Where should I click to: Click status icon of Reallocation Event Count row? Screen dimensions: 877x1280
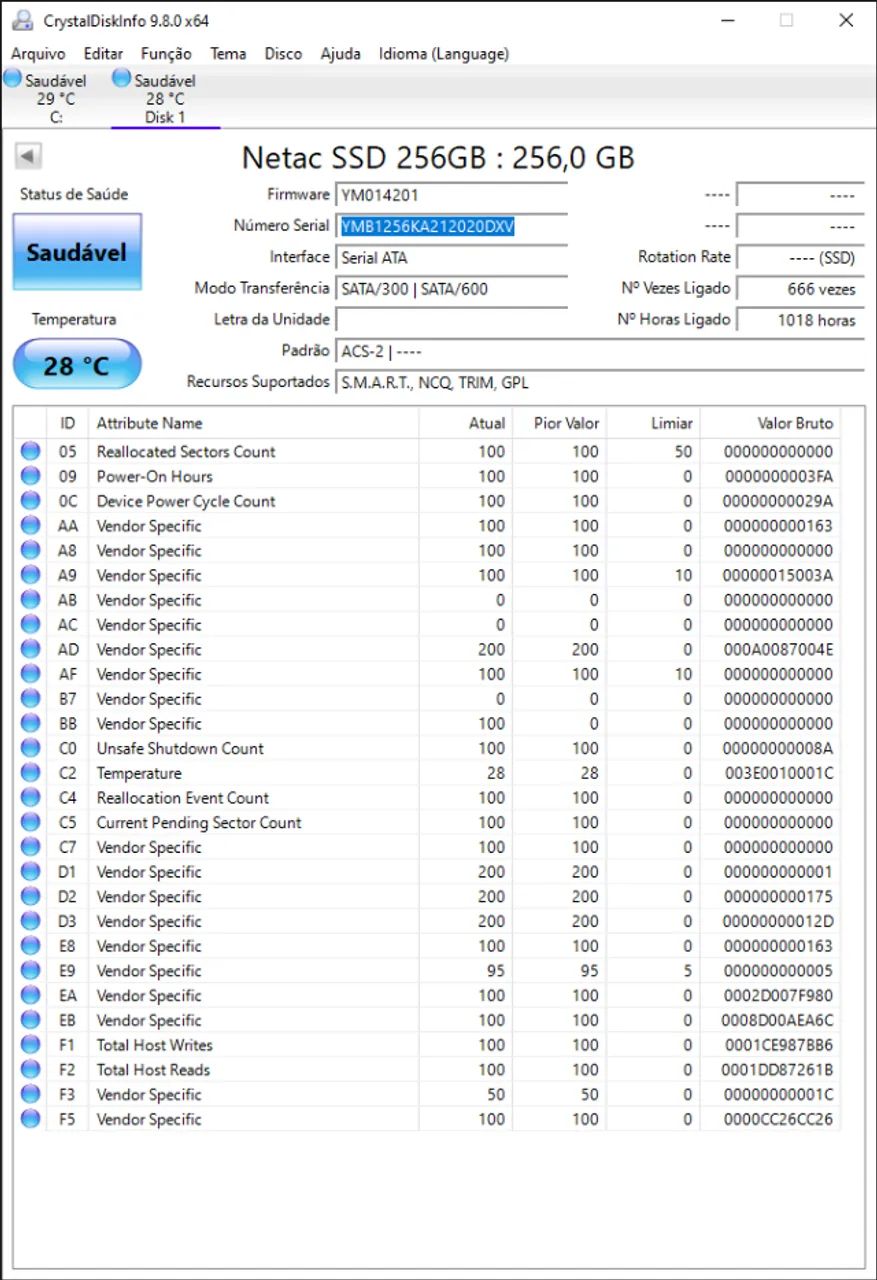coord(31,798)
